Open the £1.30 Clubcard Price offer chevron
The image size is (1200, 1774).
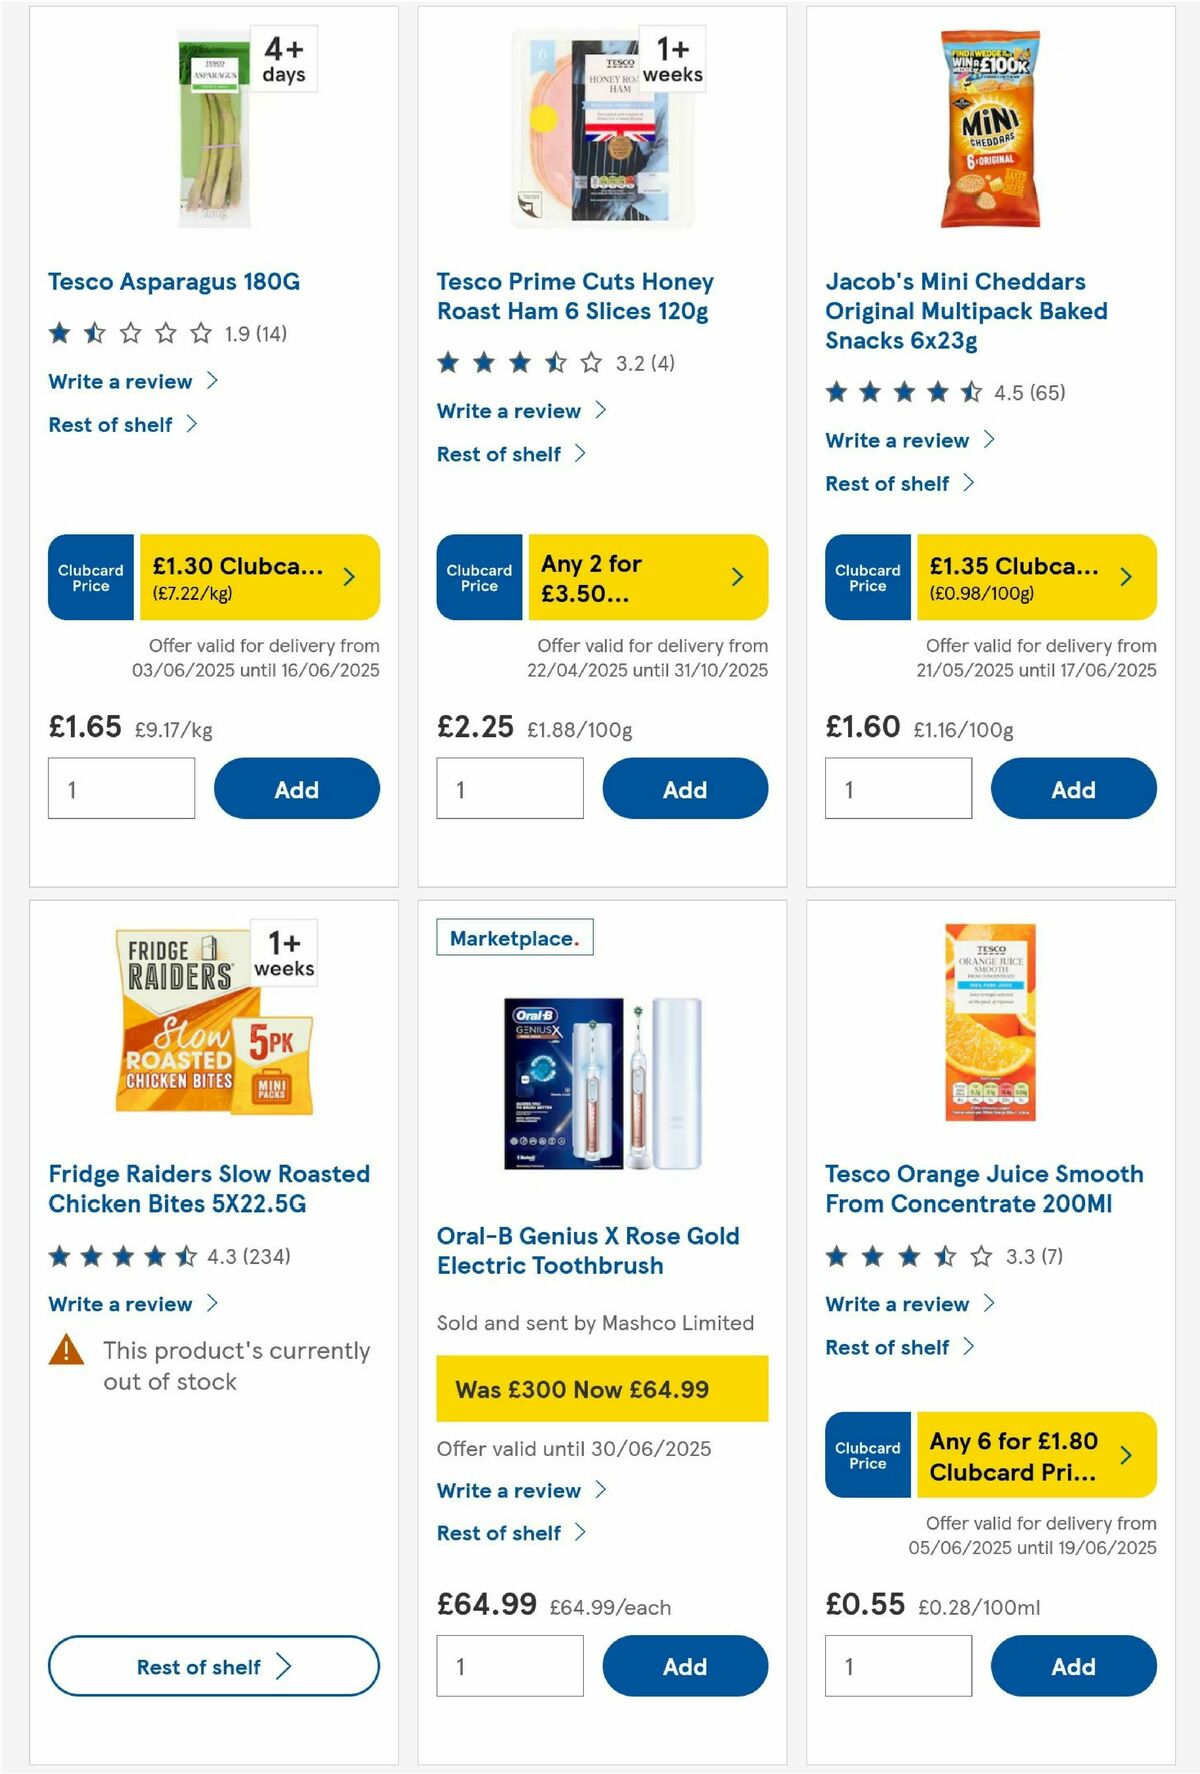(x=350, y=577)
